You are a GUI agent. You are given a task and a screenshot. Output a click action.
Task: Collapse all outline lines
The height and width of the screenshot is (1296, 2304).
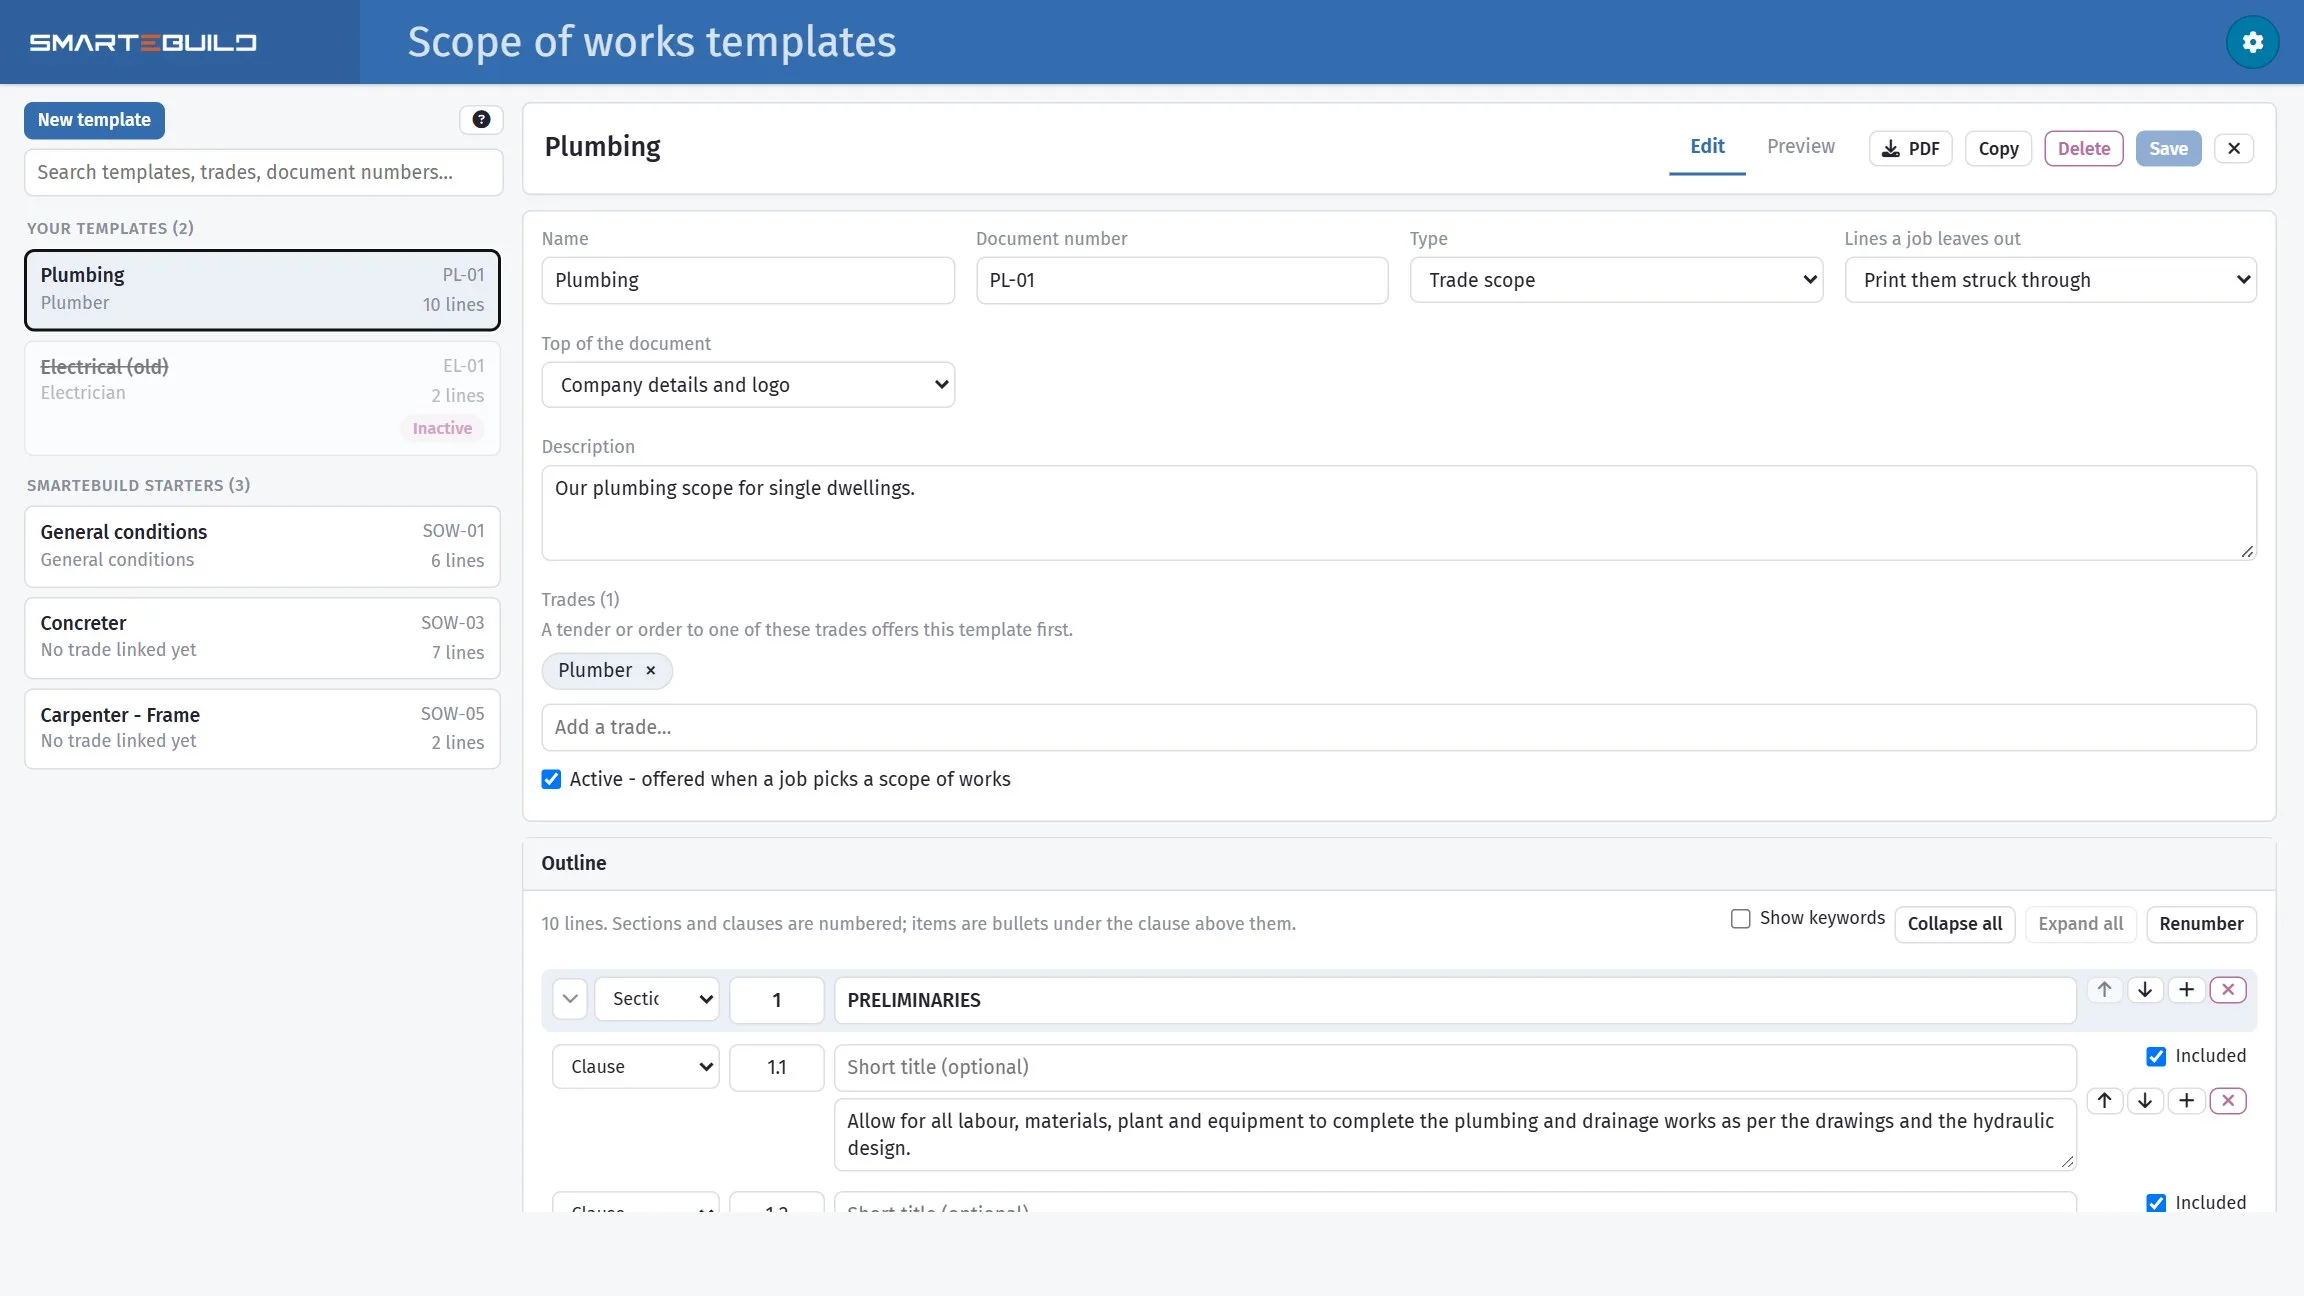[x=1954, y=924]
